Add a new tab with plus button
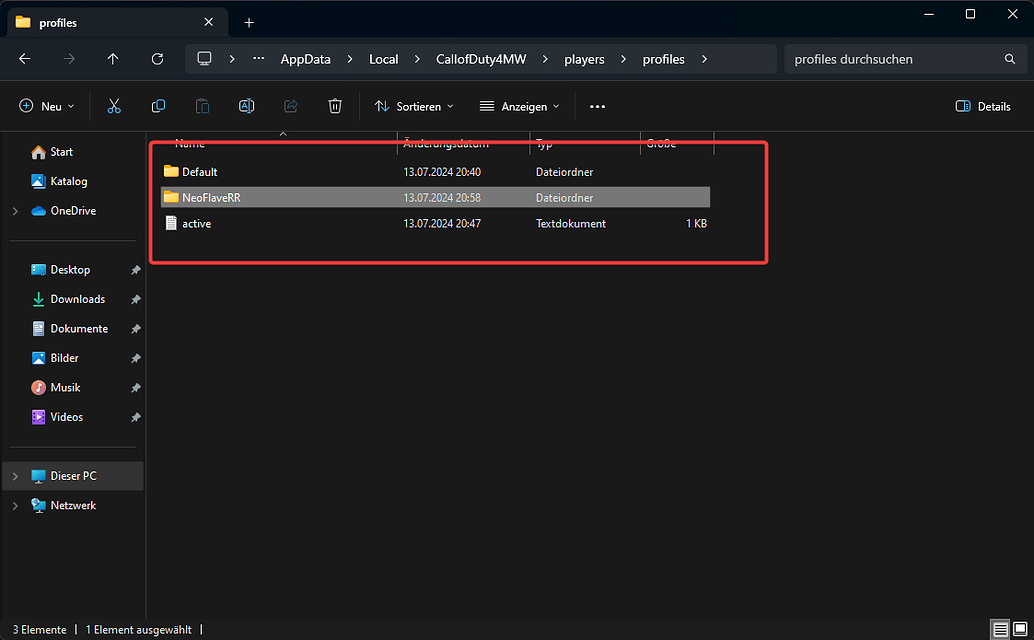1034x640 pixels. 249,22
